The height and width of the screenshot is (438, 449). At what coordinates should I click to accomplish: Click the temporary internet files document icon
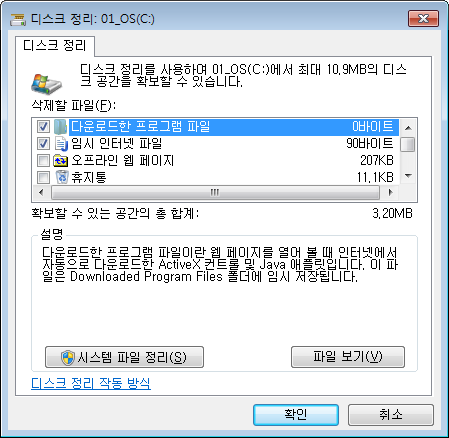click(x=61, y=144)
